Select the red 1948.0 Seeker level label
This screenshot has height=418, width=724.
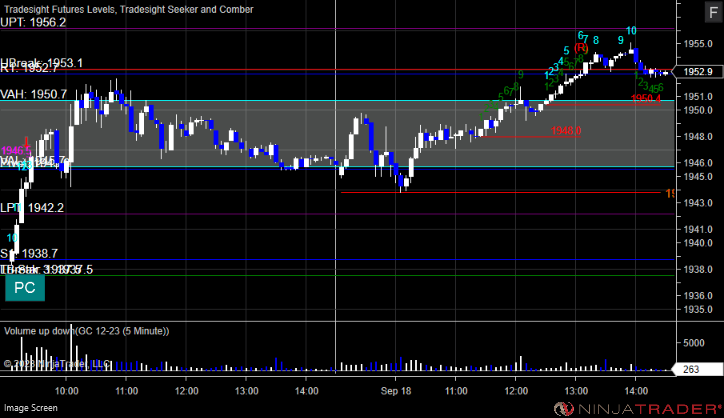tap(566, 131)
